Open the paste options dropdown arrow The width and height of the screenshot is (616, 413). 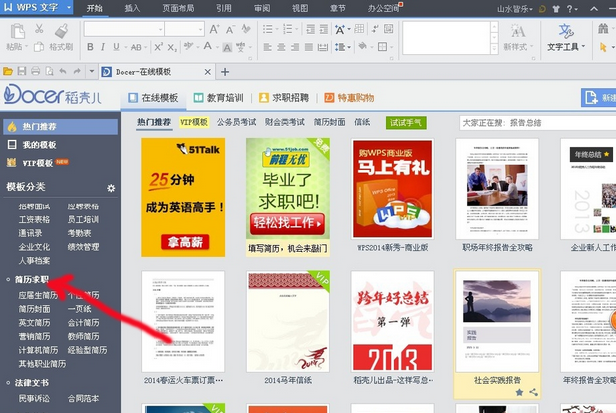(x=27, y=47)
